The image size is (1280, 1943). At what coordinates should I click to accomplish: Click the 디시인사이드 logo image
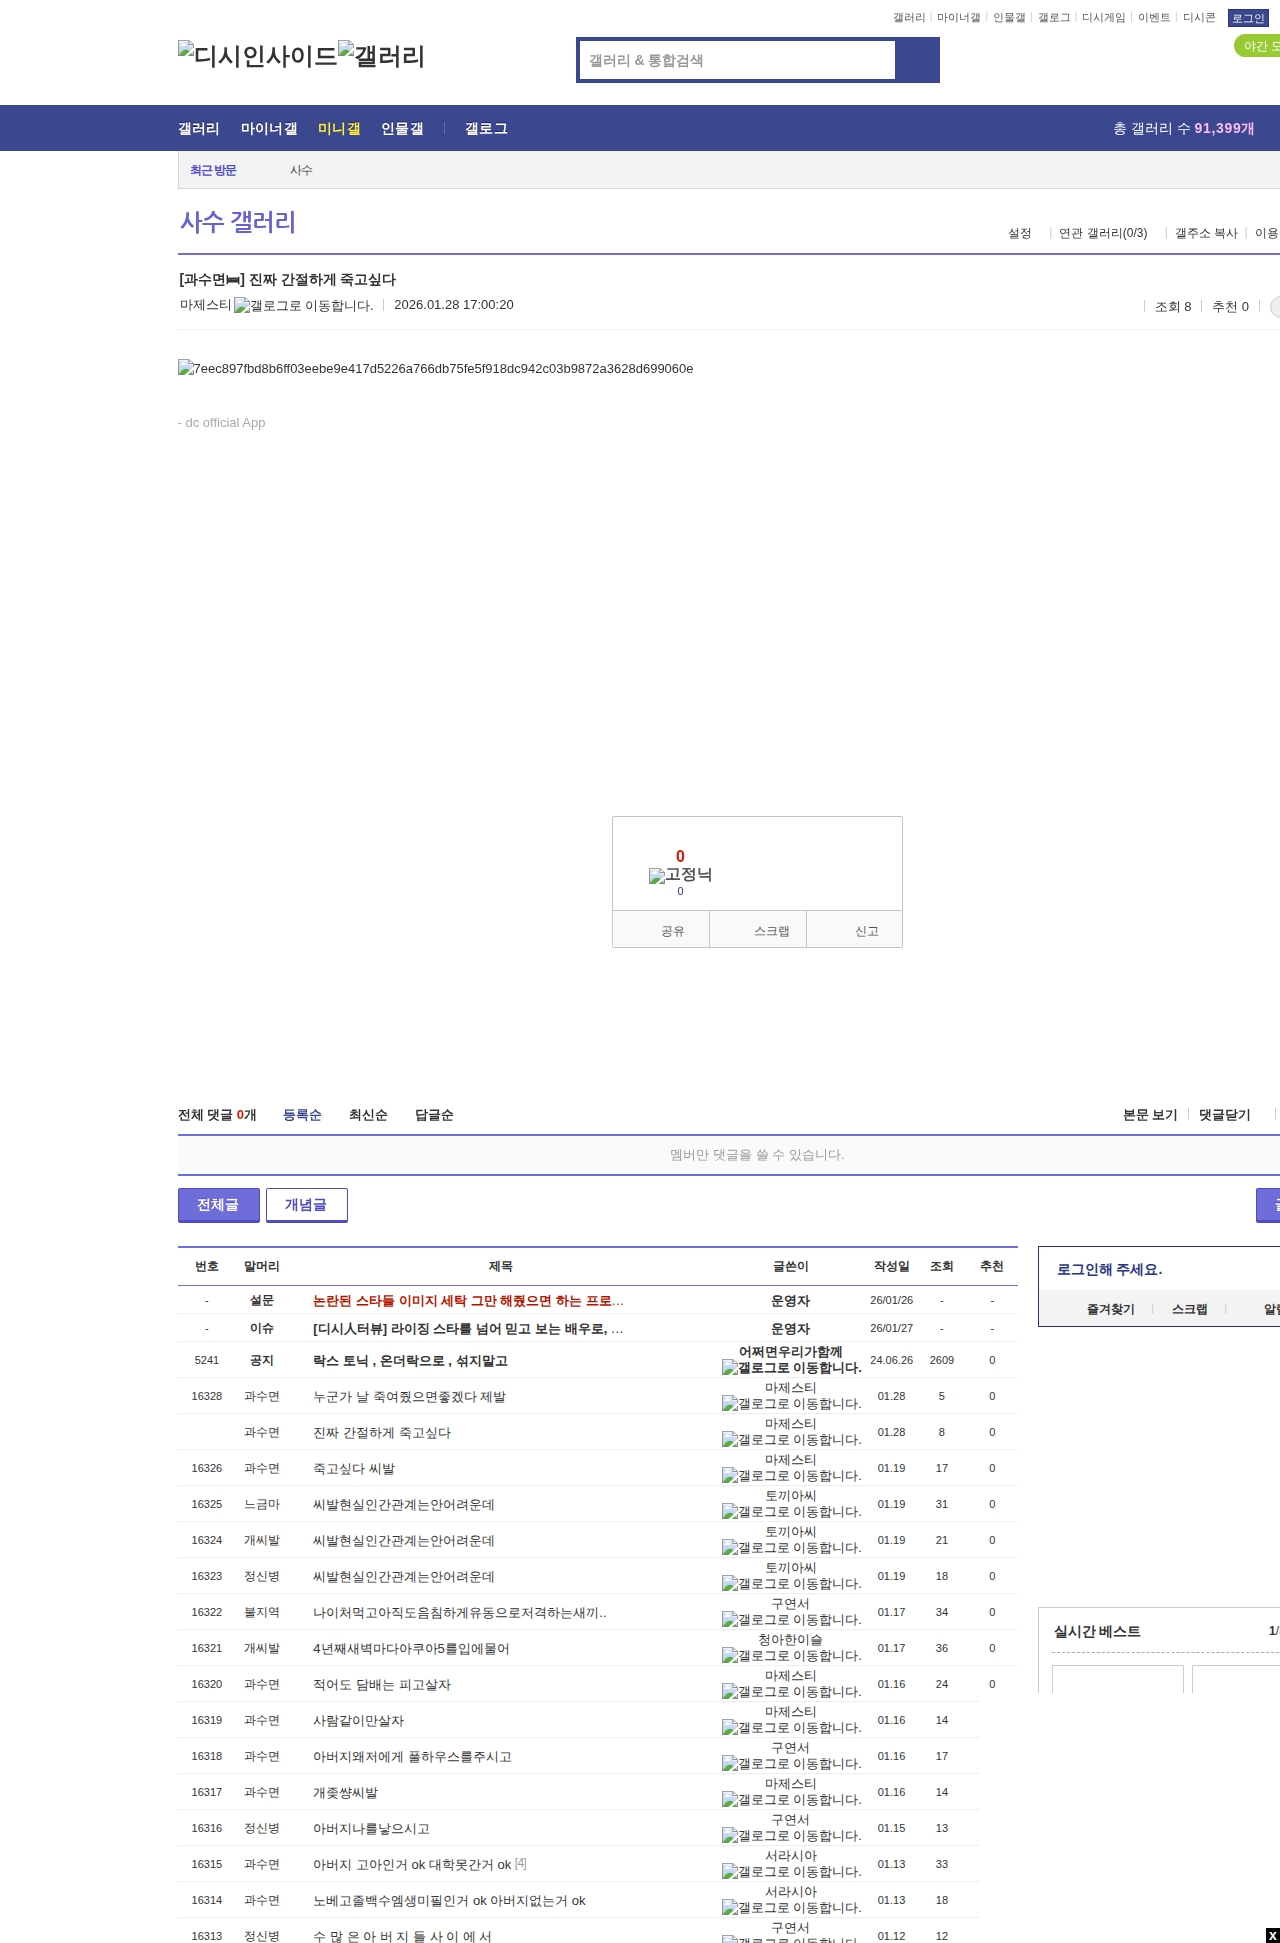pos(257,56)
